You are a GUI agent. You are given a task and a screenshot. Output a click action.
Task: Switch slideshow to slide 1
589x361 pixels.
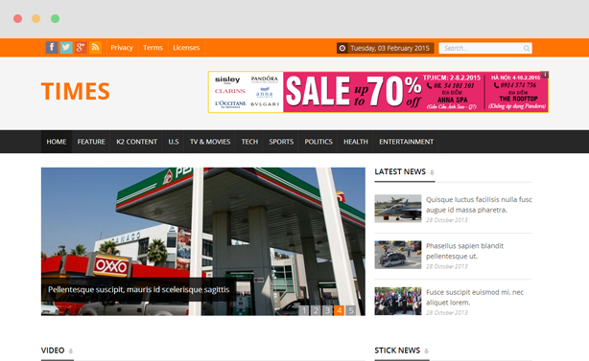coord(304,311)
